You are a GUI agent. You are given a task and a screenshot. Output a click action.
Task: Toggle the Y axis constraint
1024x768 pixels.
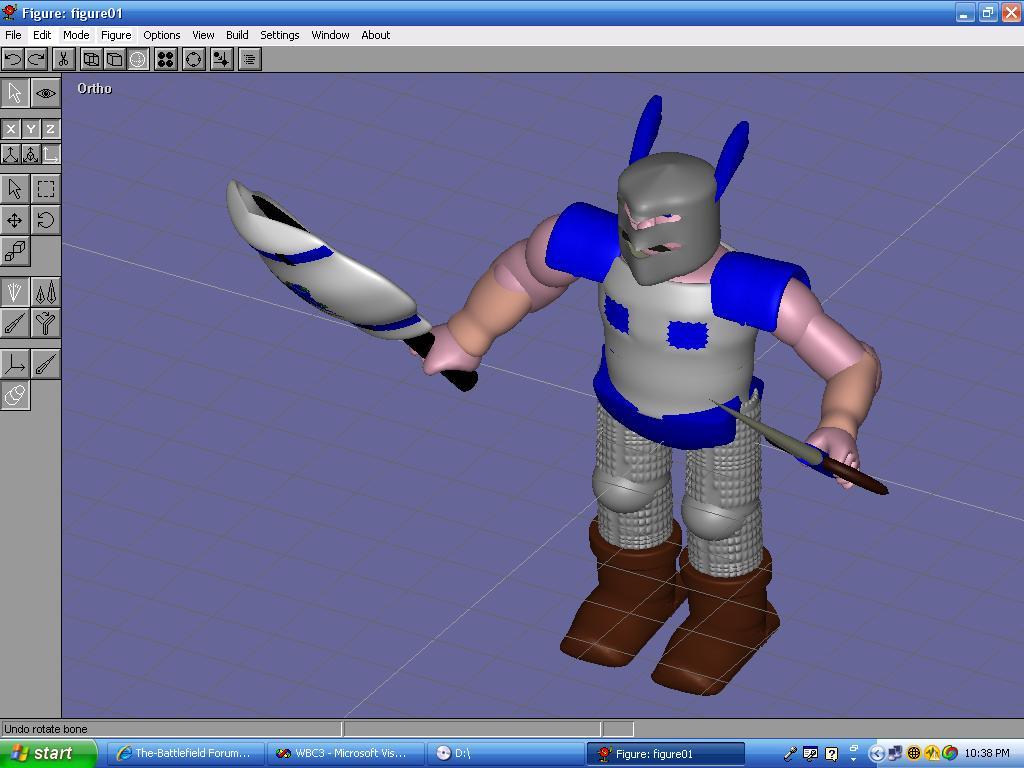point(31,129)
